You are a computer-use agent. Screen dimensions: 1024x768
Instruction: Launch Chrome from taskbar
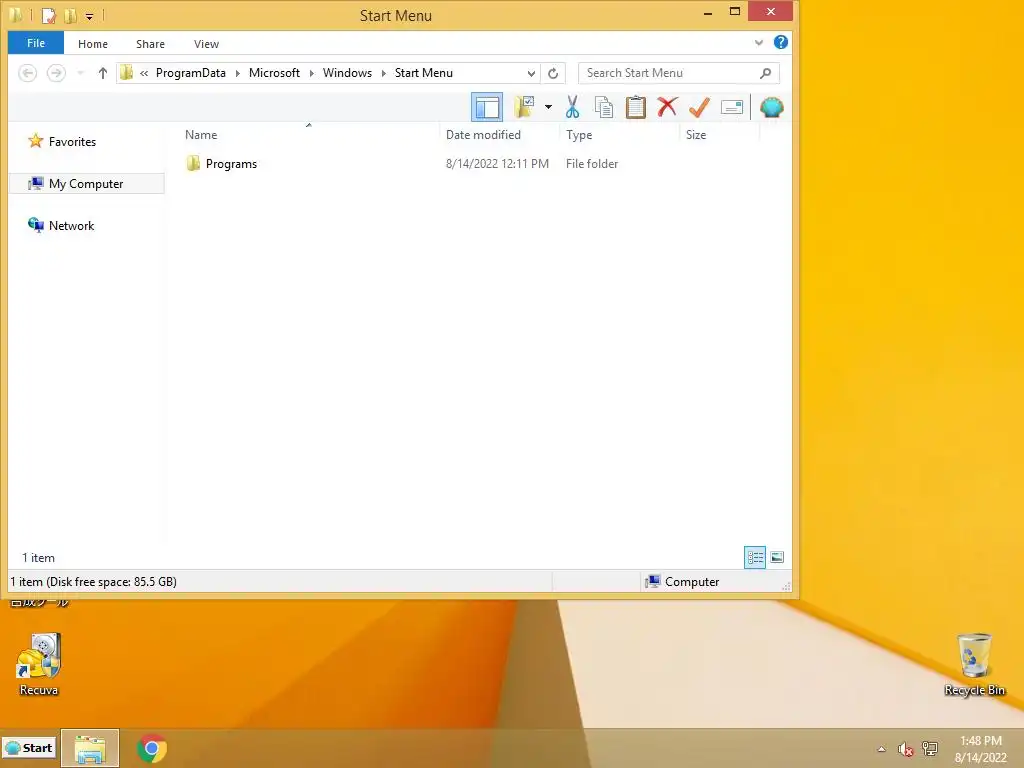152,748
